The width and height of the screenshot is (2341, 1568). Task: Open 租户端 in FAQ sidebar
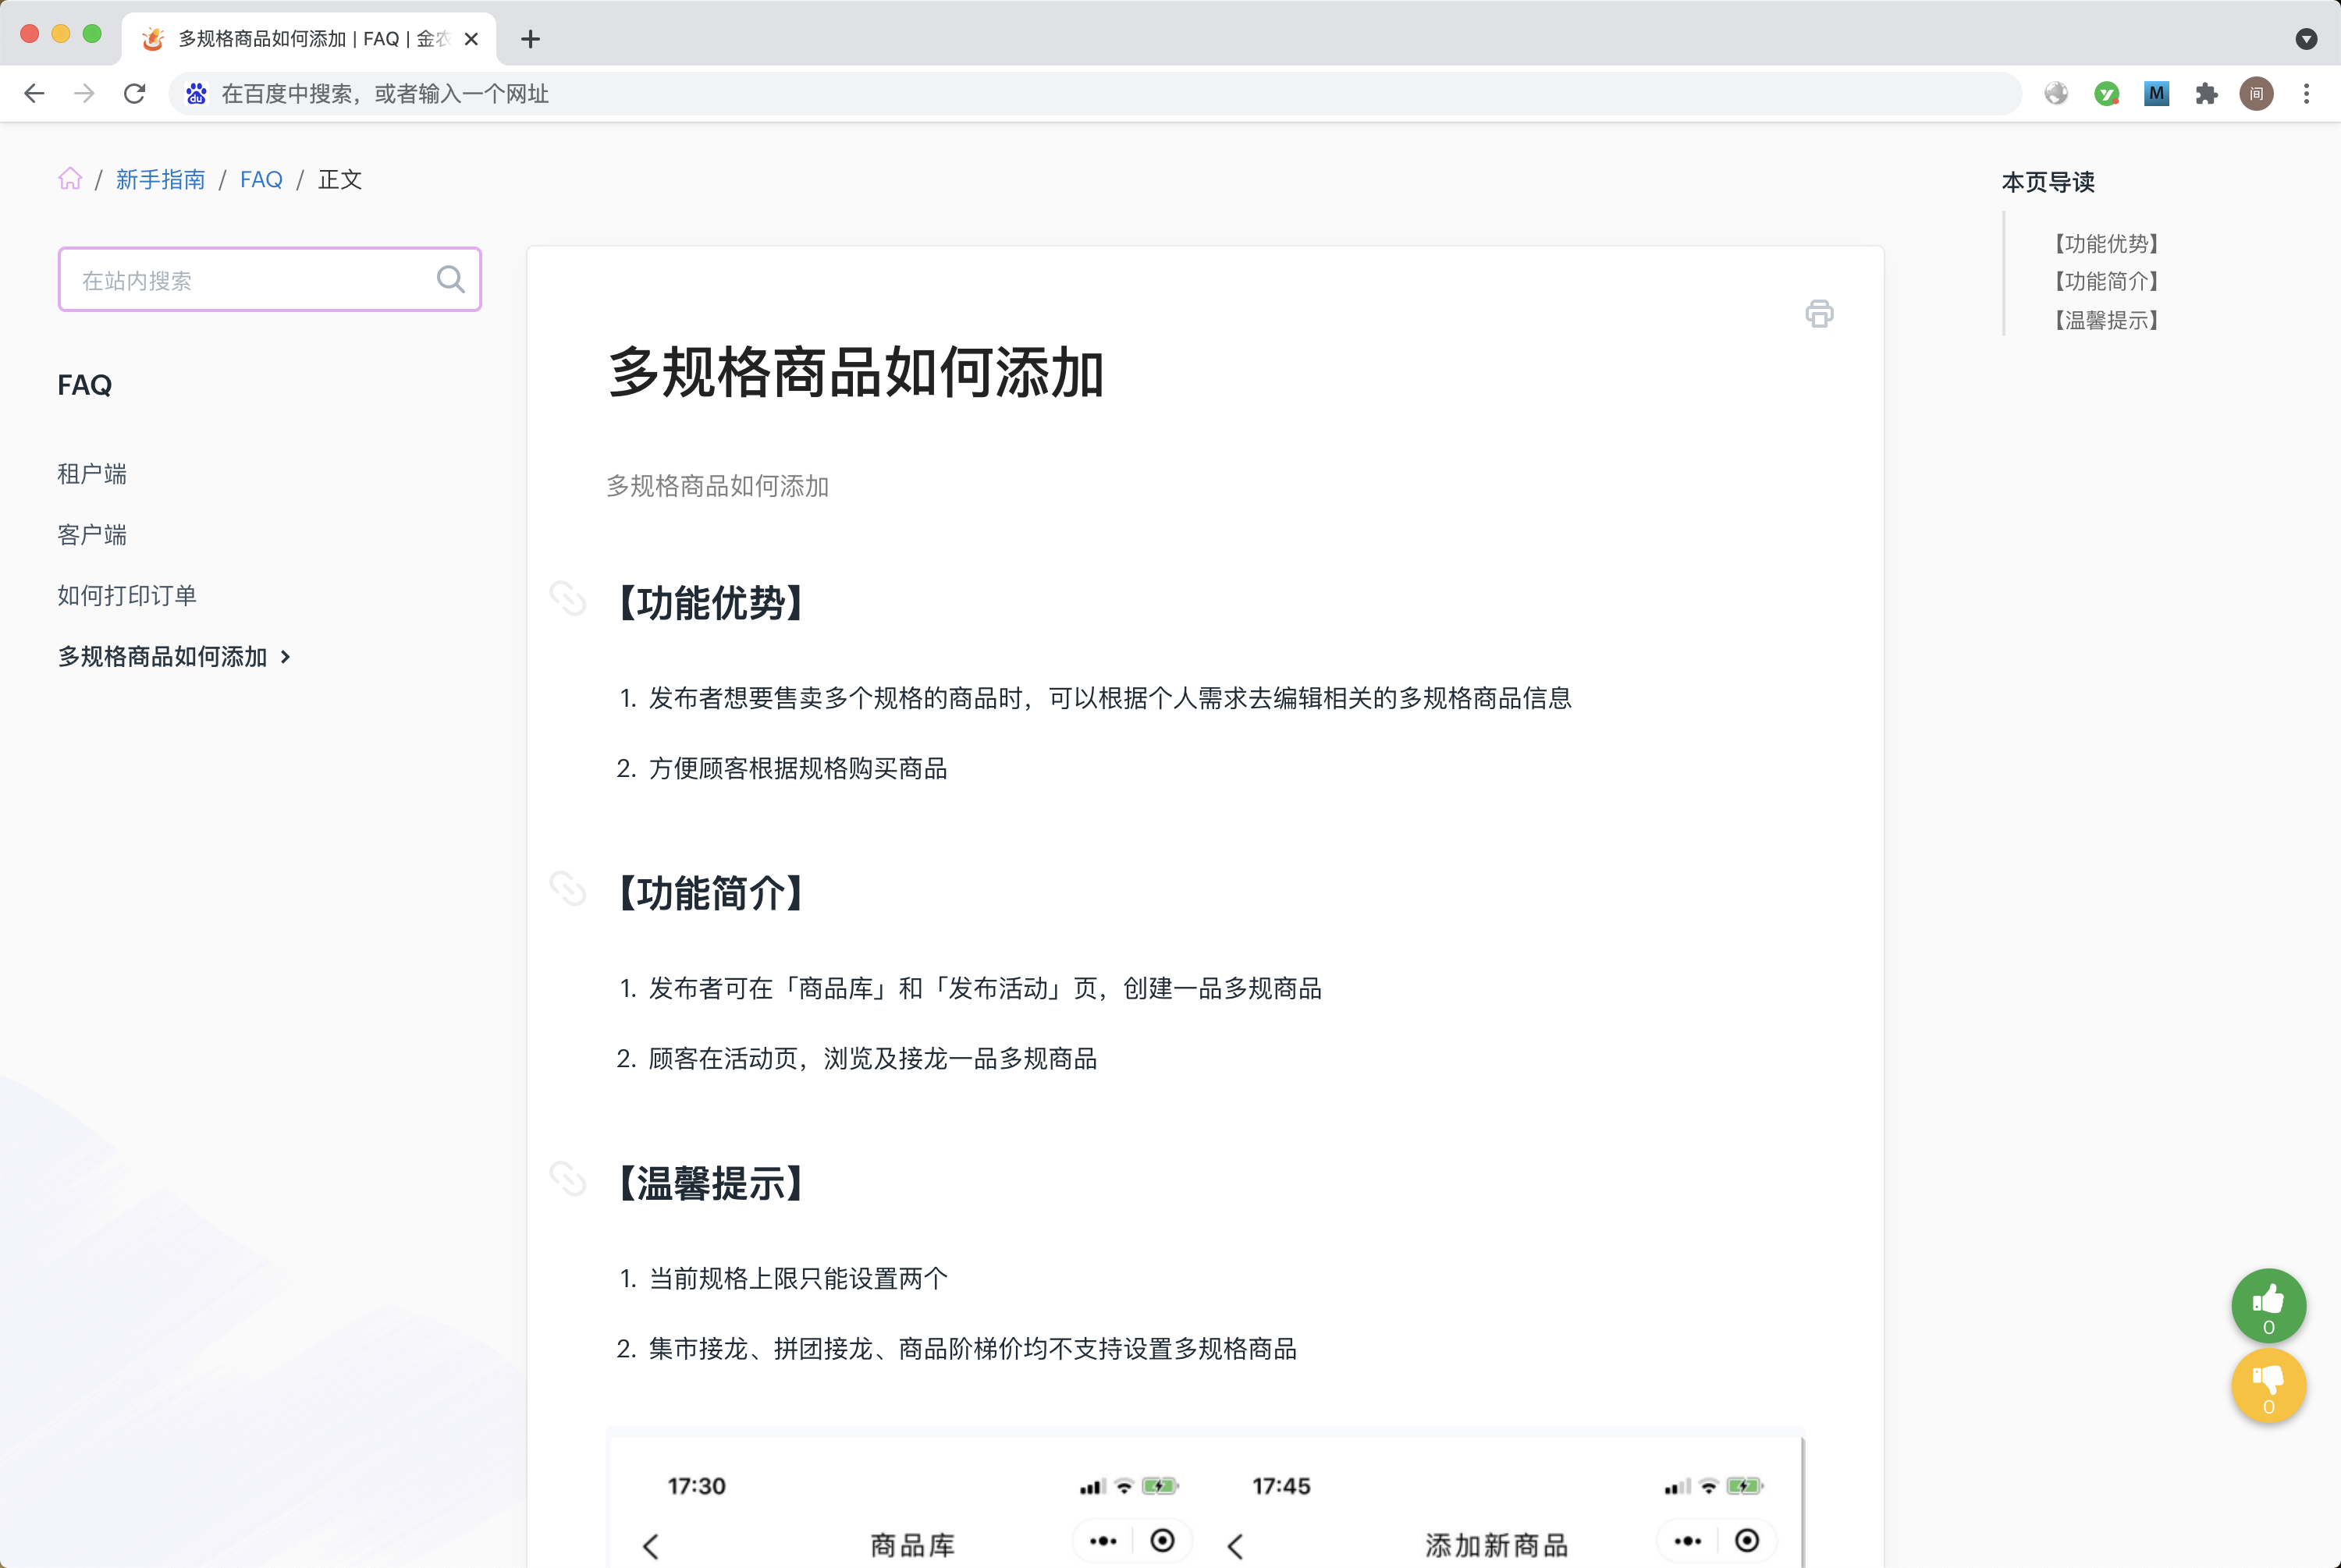[x=92, y=474]
